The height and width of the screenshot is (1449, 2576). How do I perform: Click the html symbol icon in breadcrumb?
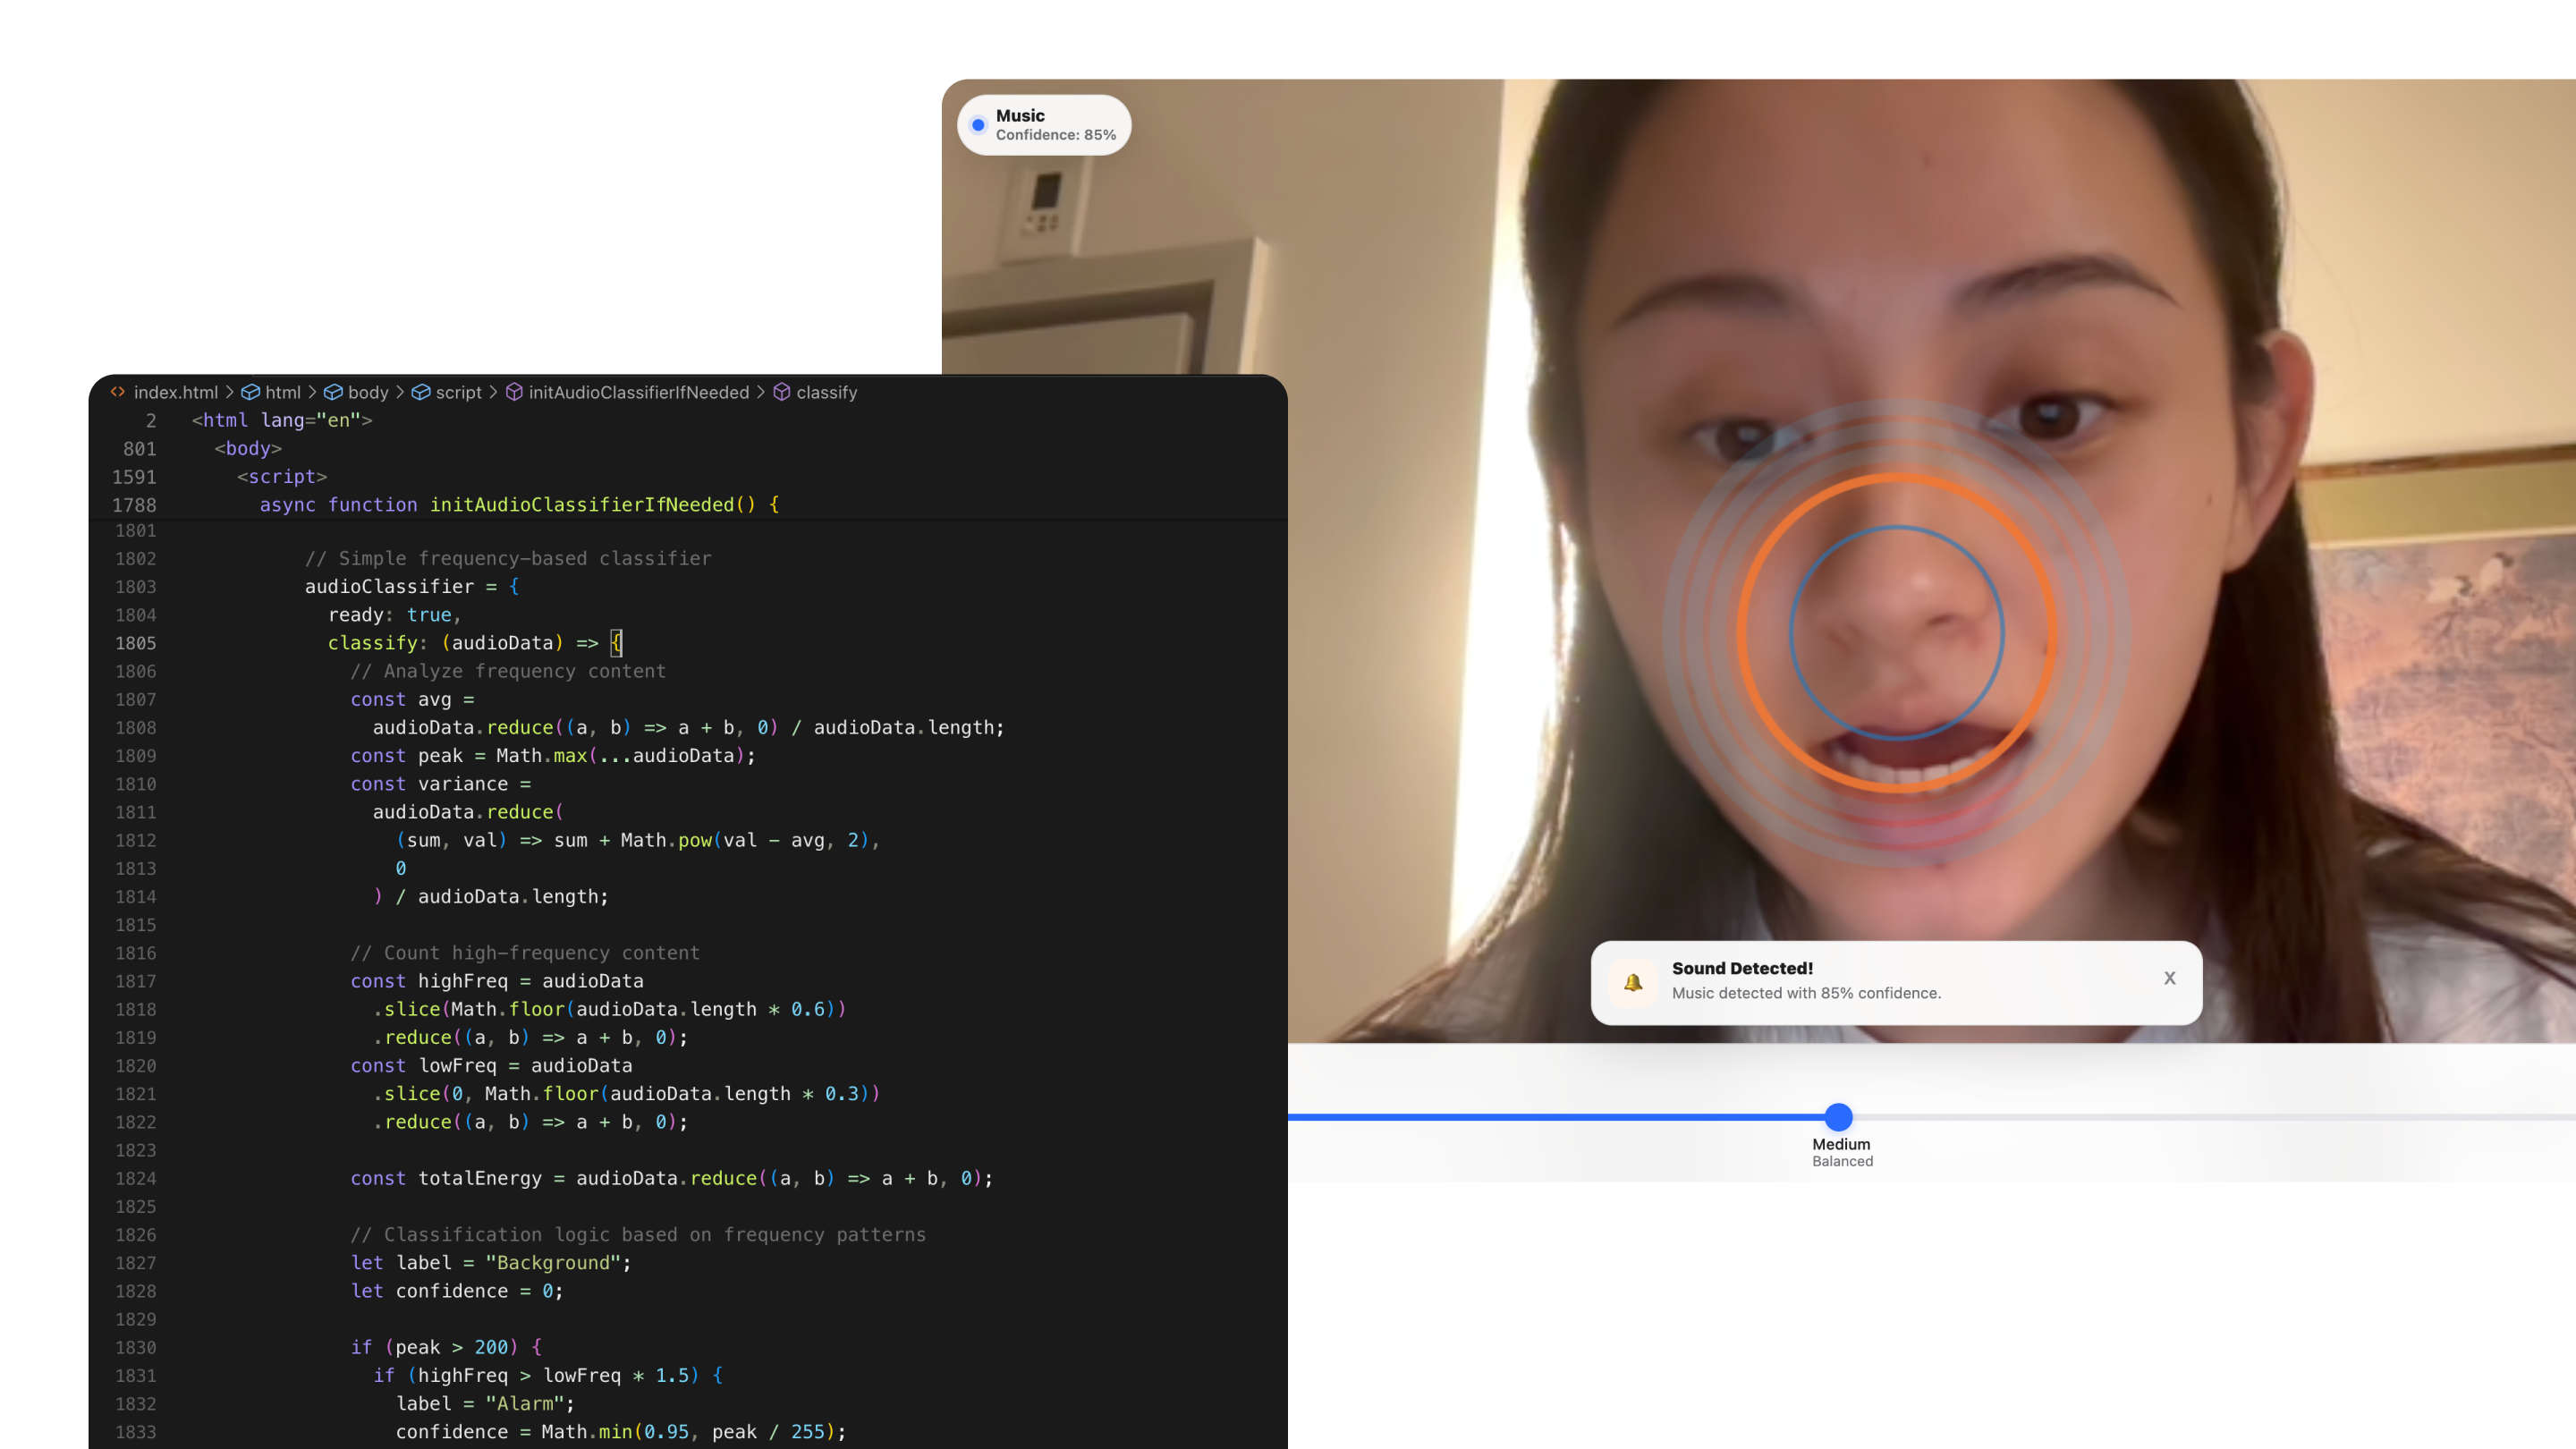251,392
